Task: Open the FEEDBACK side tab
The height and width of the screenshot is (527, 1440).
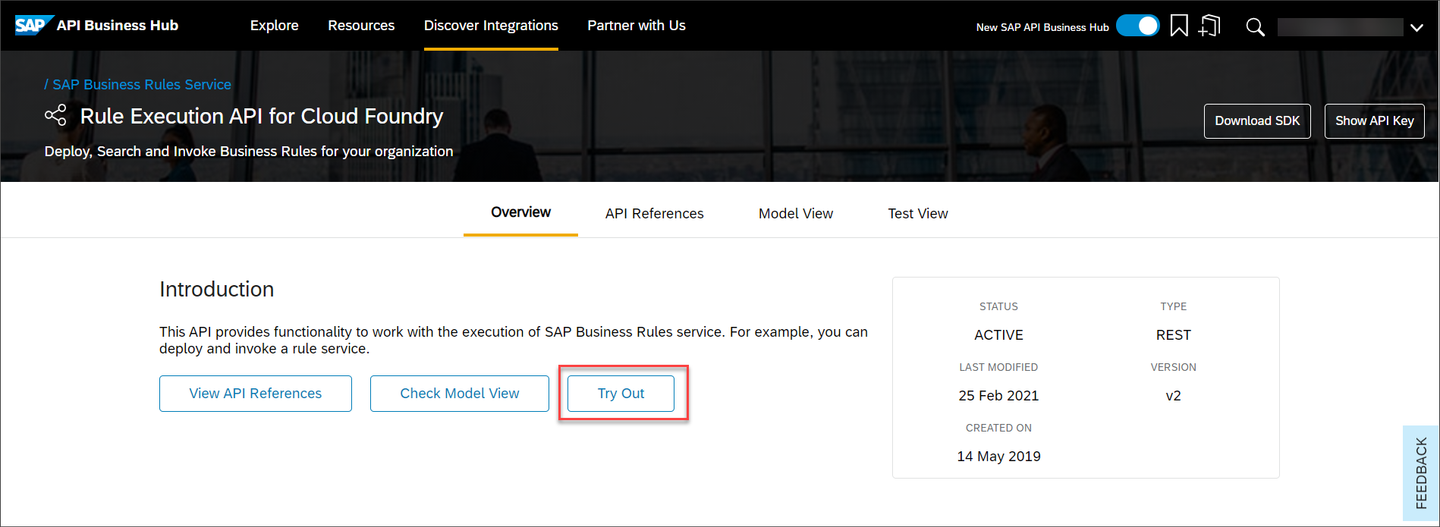Action: click(x=1421, y=473)
